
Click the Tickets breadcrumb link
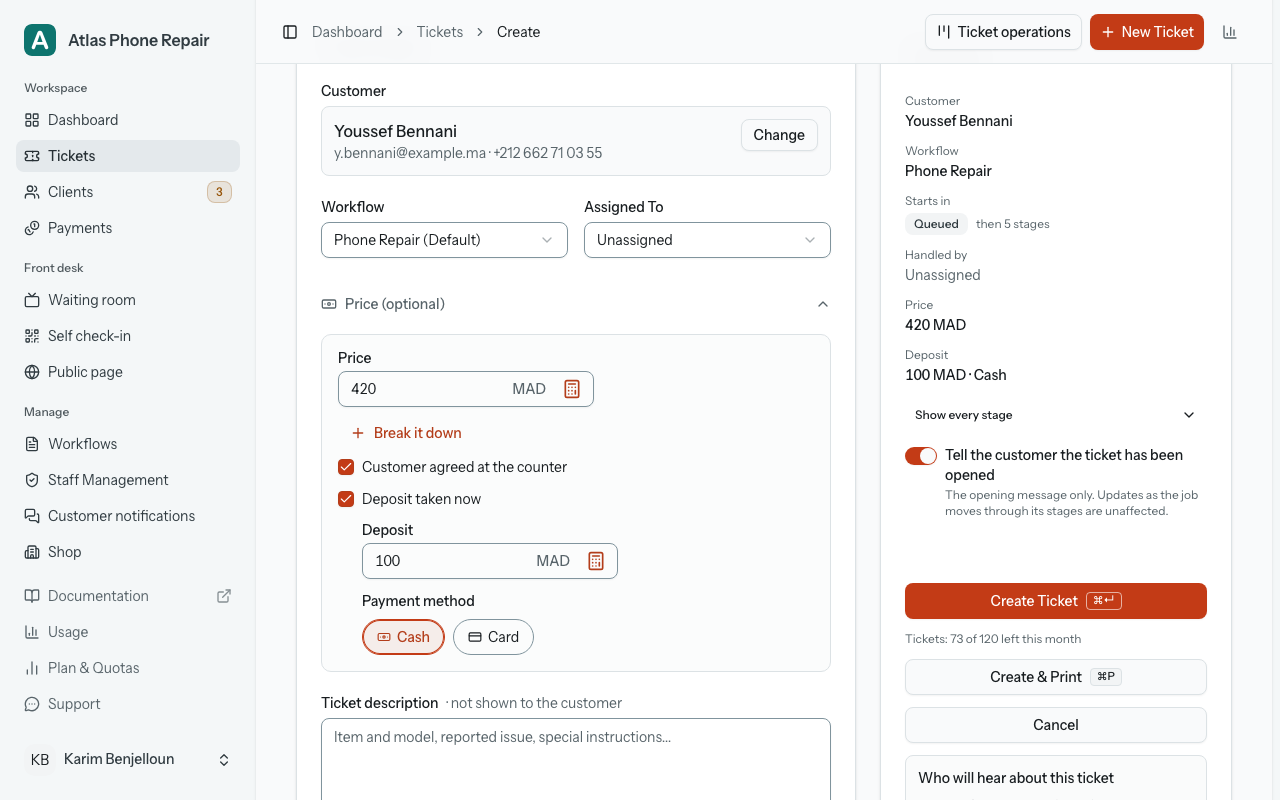(440, 32)
